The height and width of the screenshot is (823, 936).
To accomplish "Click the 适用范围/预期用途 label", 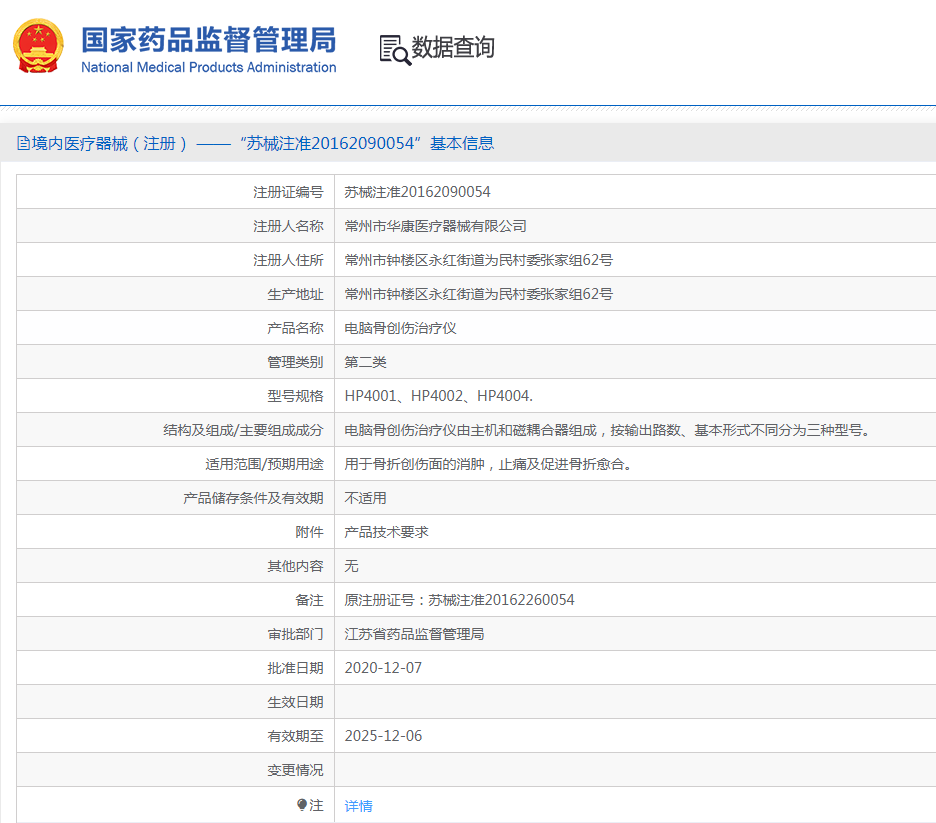I will pos(264,464).
